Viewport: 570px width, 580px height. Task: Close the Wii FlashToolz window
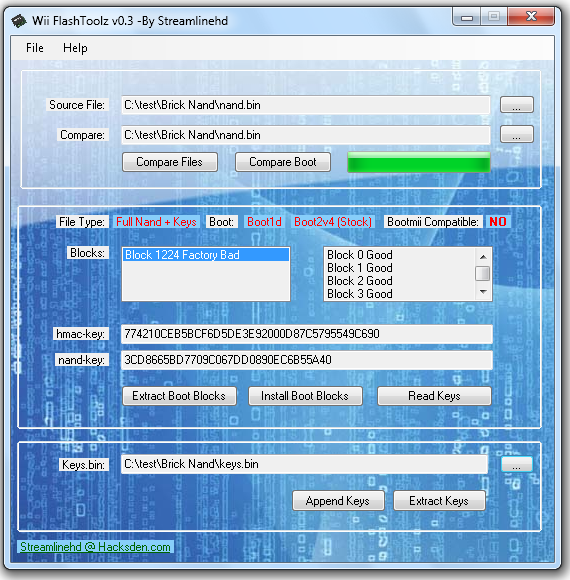point(531,16)
